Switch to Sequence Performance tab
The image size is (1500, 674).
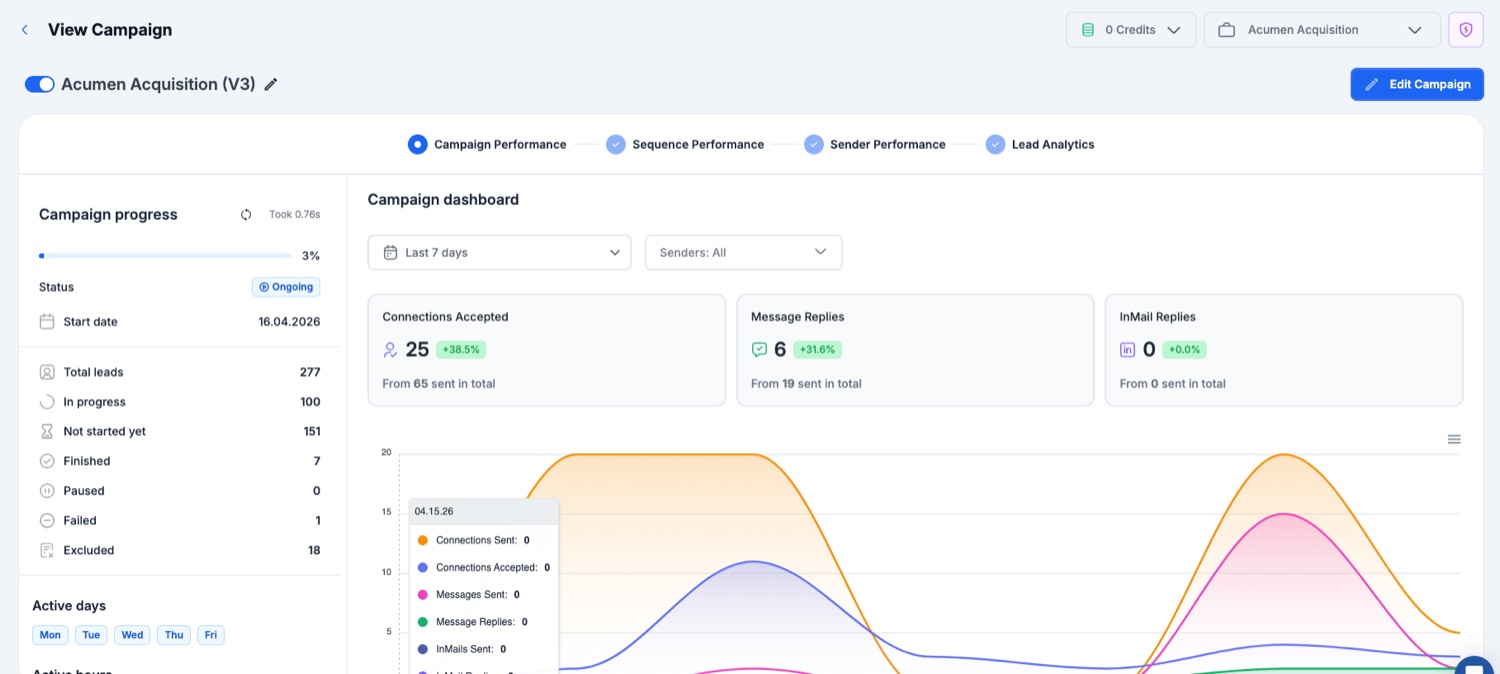coord(685,145)
